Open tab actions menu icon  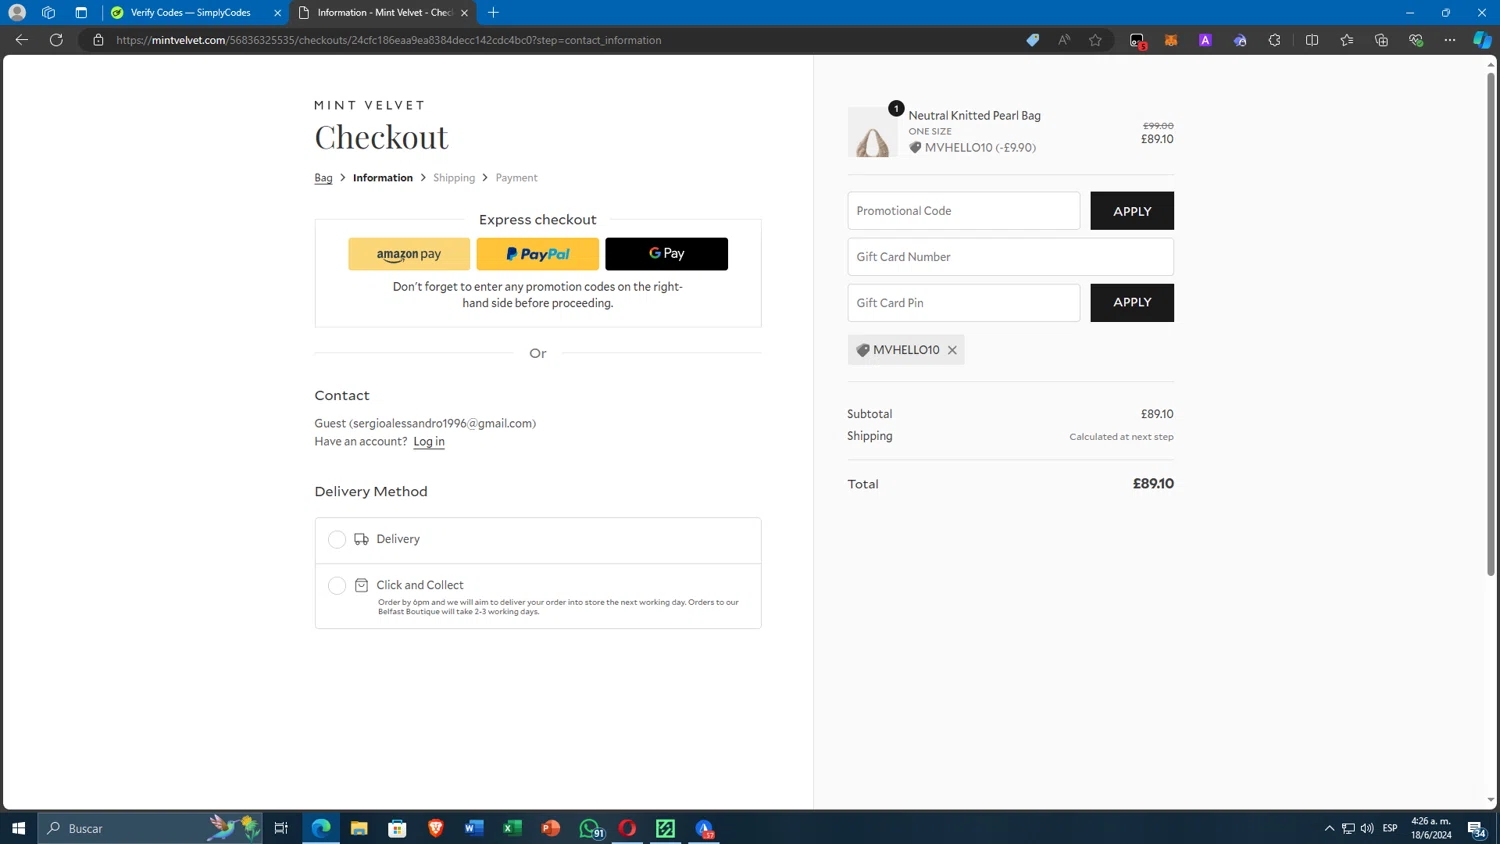81,13
